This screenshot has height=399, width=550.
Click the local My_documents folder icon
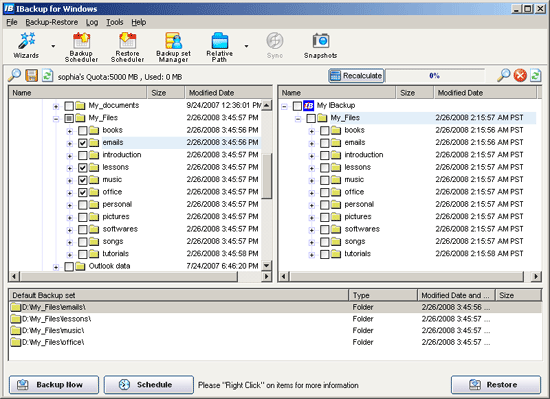(80, 105)
